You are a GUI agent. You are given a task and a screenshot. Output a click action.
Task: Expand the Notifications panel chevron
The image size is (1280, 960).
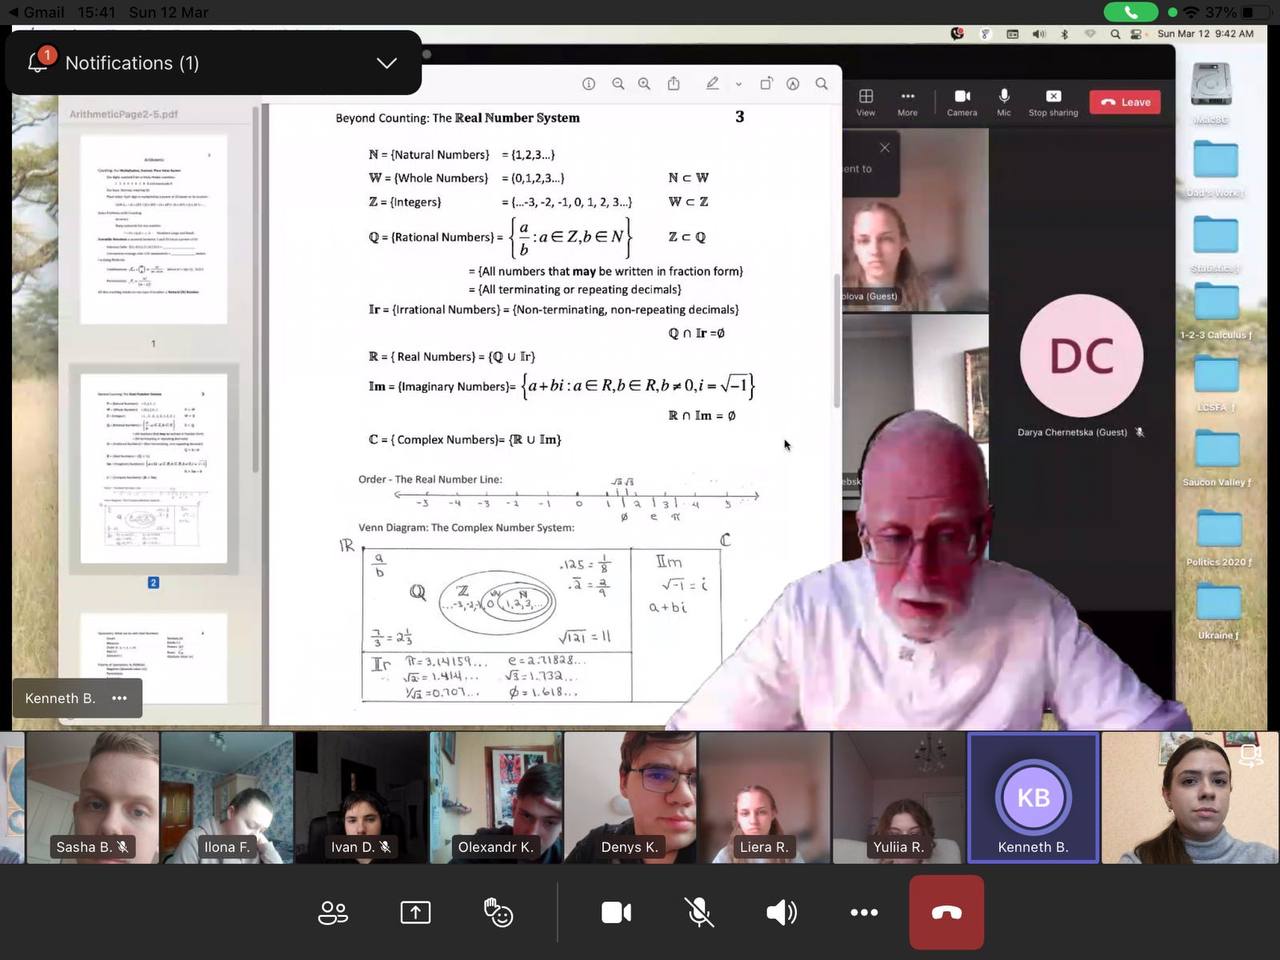(386, 63)
